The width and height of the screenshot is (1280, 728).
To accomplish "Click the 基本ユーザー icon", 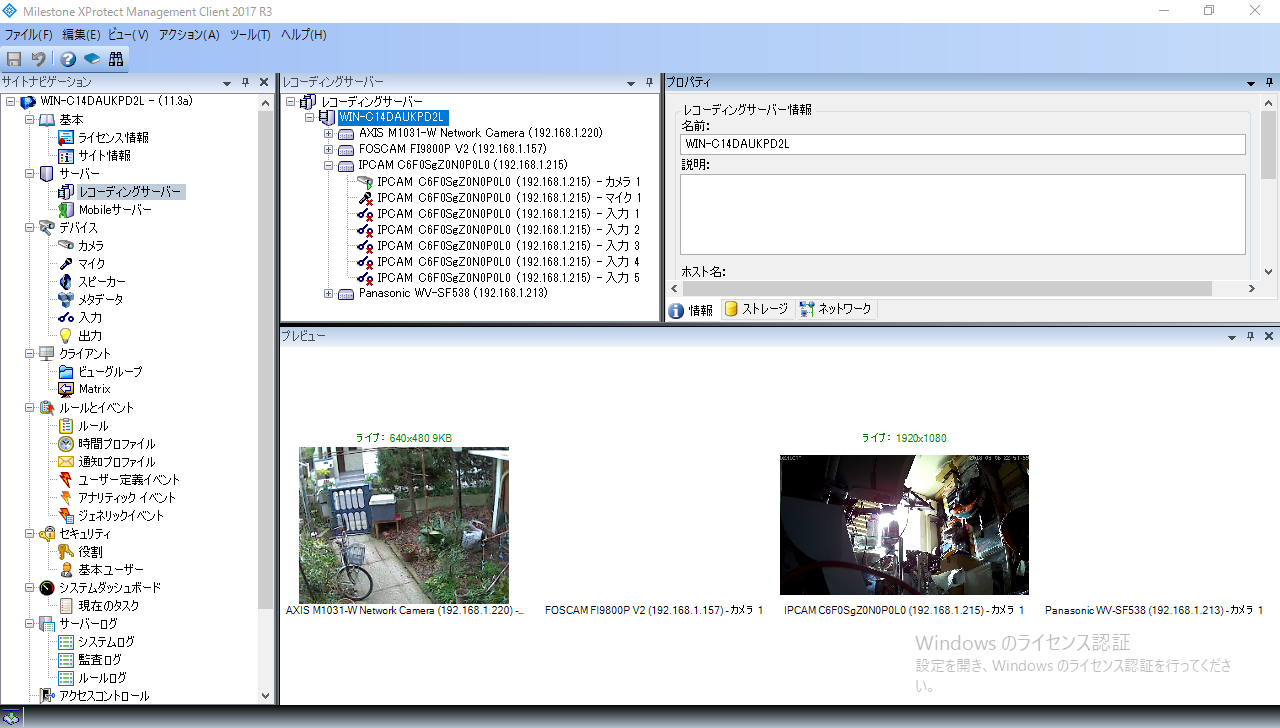I will click(66, 570).
